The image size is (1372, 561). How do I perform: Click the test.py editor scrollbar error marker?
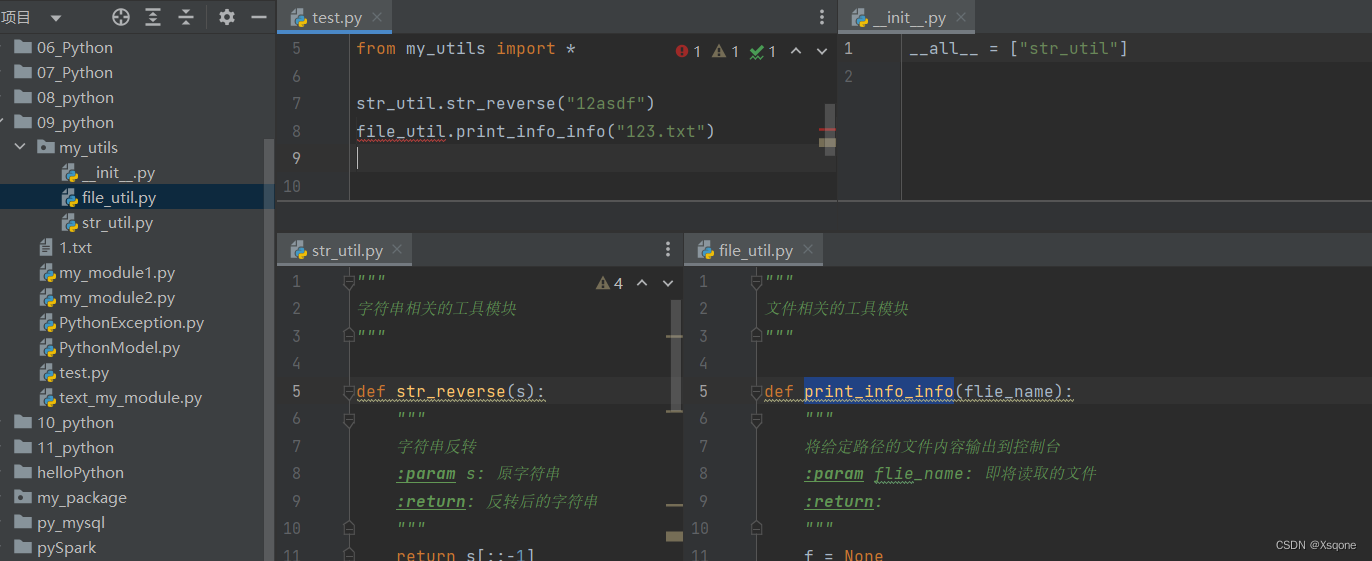click(x=827, y=130)
